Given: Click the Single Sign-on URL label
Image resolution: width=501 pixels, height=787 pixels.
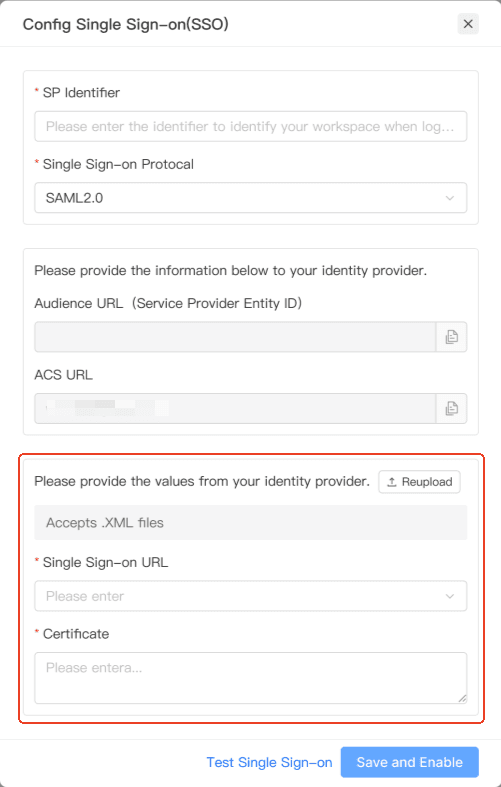Looking at the screenshot, I should pos(105,563).
